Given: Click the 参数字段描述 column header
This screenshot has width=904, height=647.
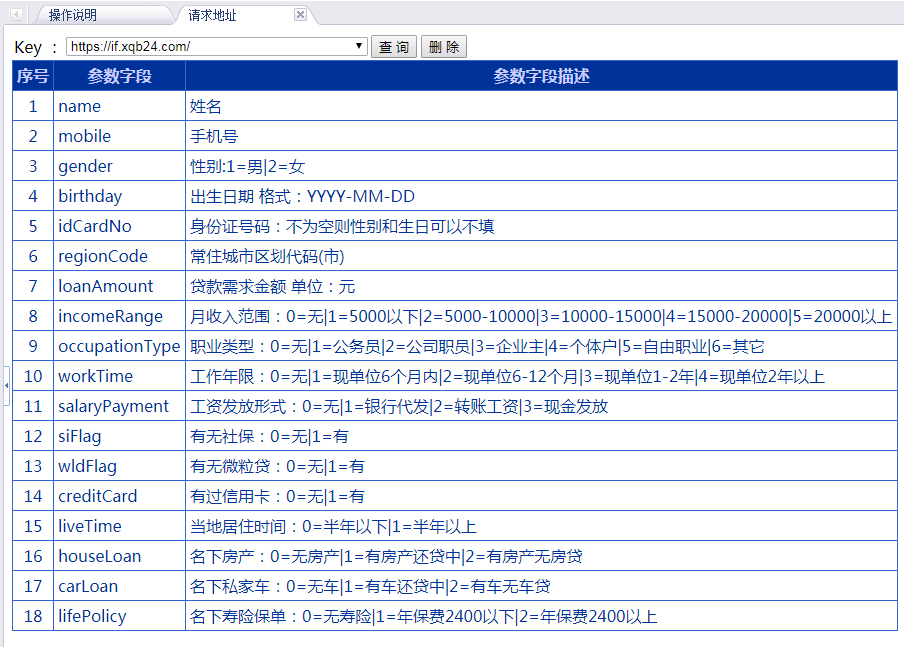Looking at the screenshot, I should click(541, 76).
